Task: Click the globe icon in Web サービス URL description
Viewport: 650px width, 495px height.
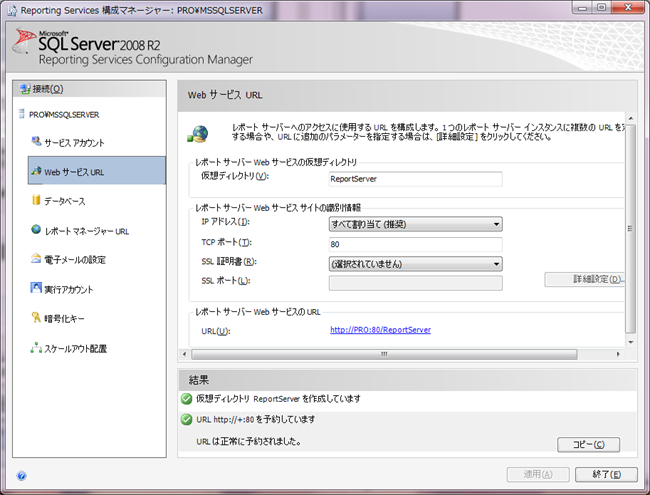Action: click(198, 134)
